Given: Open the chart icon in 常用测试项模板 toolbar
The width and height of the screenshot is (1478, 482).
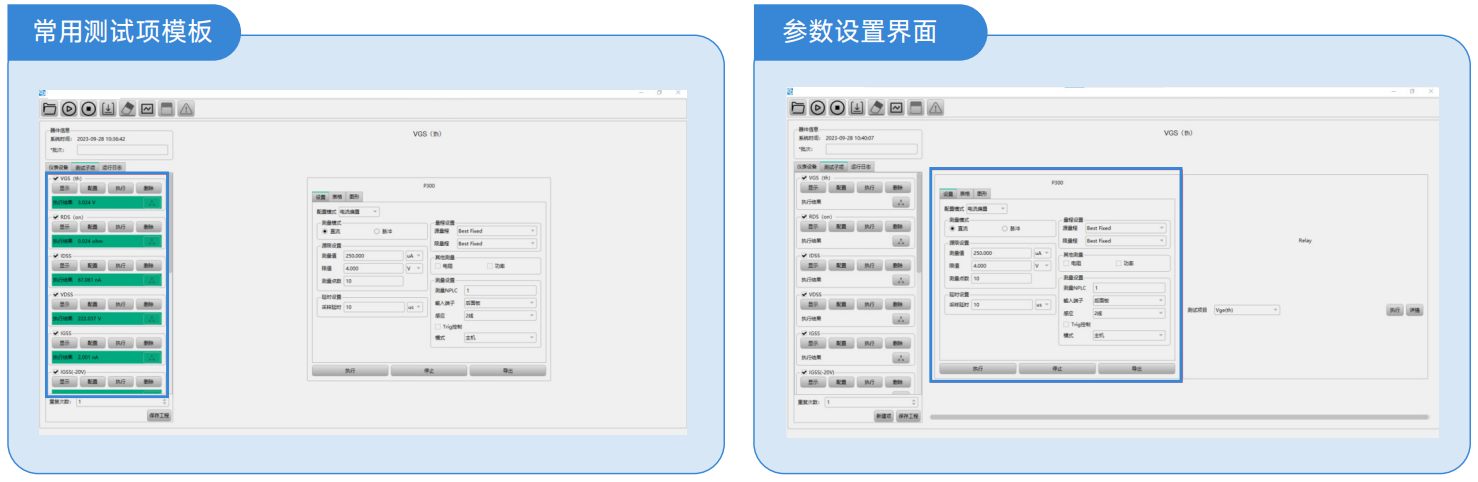Looking at the screenshot, I should (147, 108).
